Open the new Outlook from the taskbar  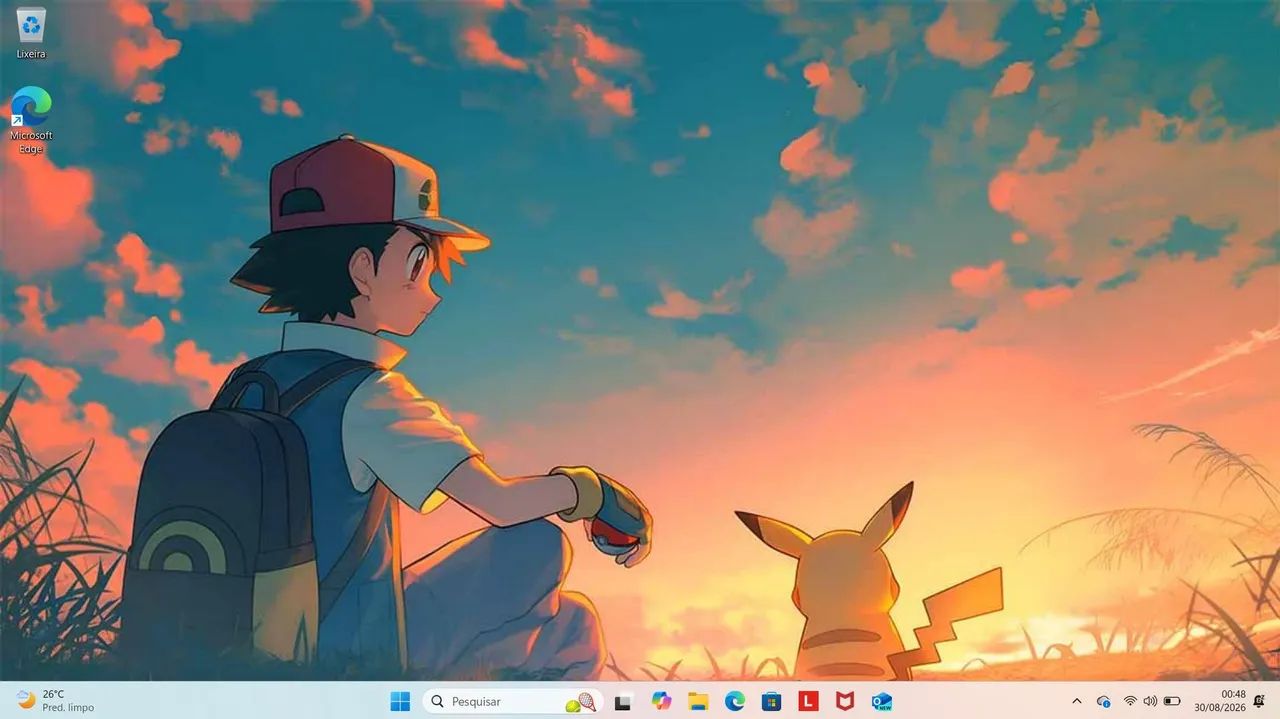pos(881,701)
